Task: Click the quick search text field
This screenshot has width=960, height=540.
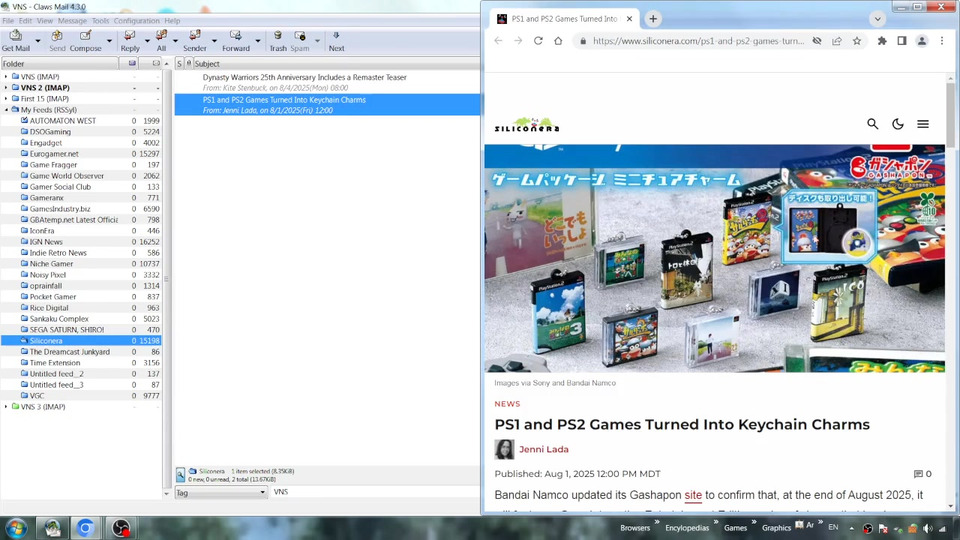Action: coord(375,492)
